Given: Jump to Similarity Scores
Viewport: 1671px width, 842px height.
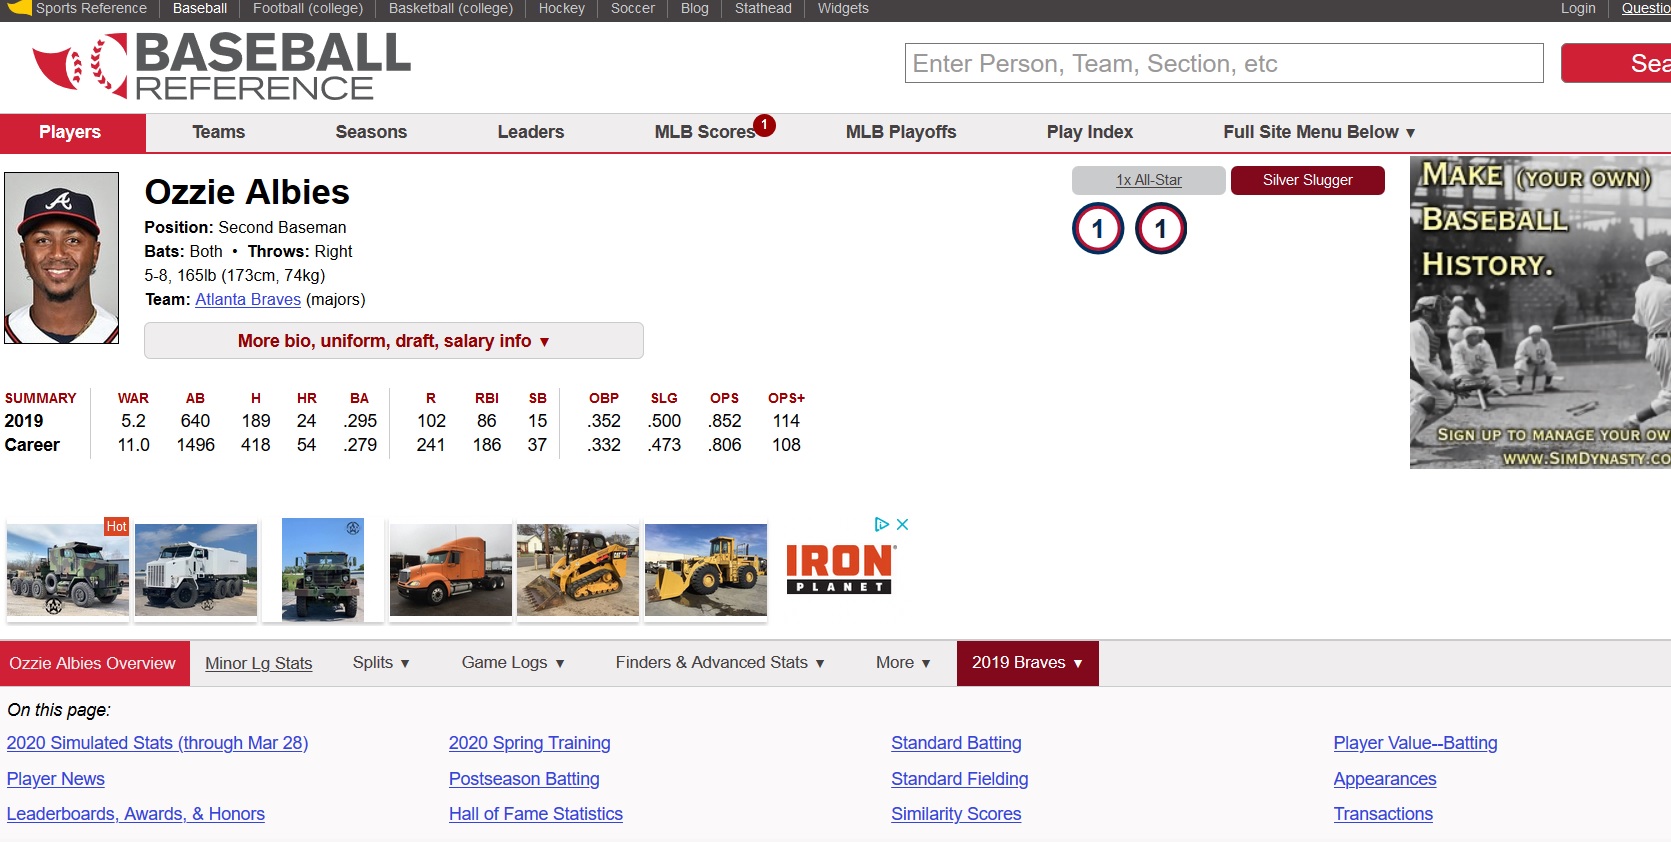Looking at the screenshot, I should (956, 814).
